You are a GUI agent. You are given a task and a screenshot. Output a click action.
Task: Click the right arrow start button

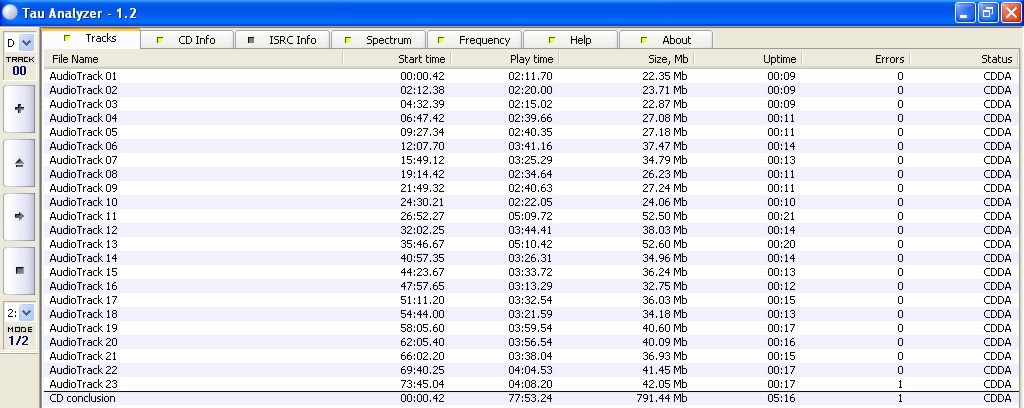click(x=20, y=216)
